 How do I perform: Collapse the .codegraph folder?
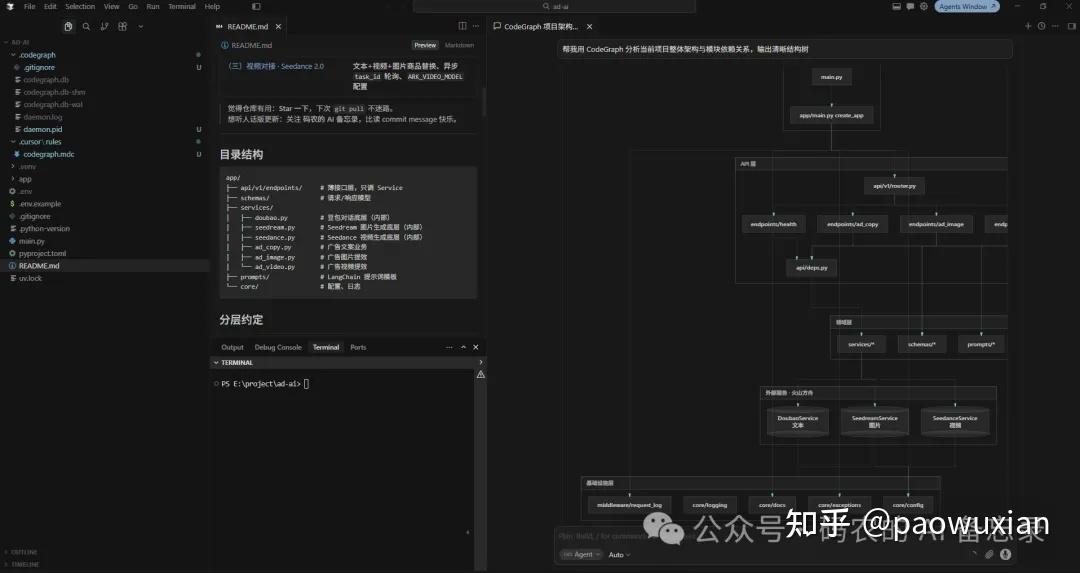pyautogui.click(x=13, y=54)
